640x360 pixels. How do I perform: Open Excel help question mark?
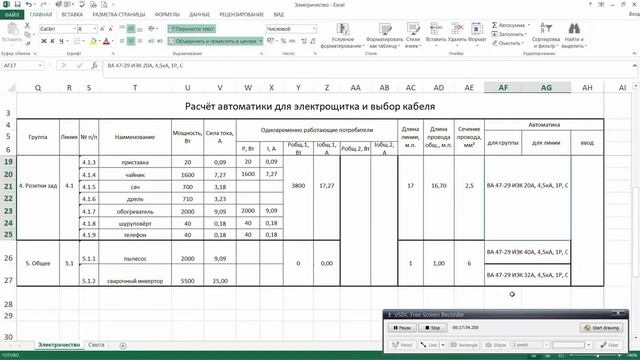[x=590, y=4]
